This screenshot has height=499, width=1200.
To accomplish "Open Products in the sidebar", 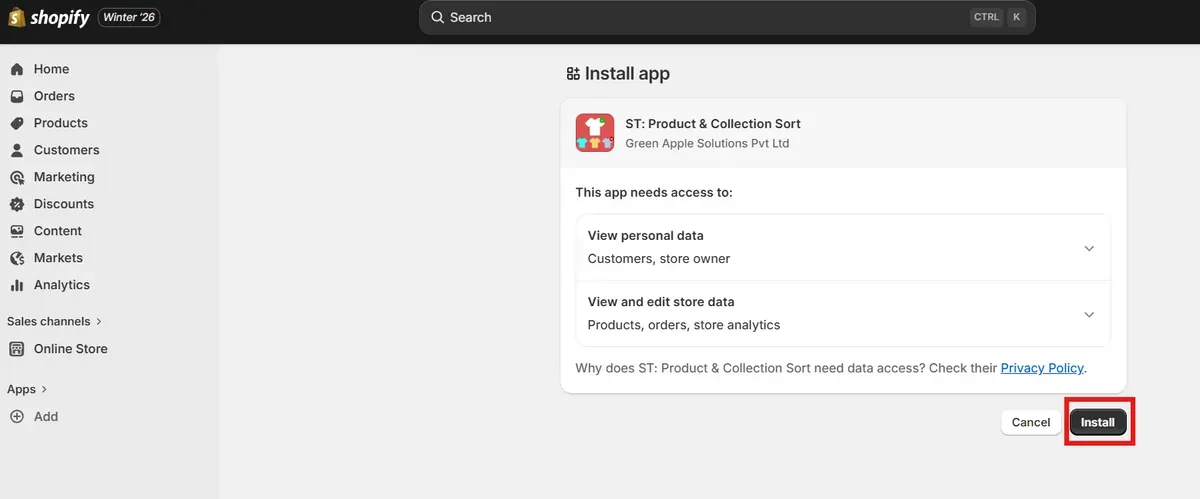I will point(61,123).
